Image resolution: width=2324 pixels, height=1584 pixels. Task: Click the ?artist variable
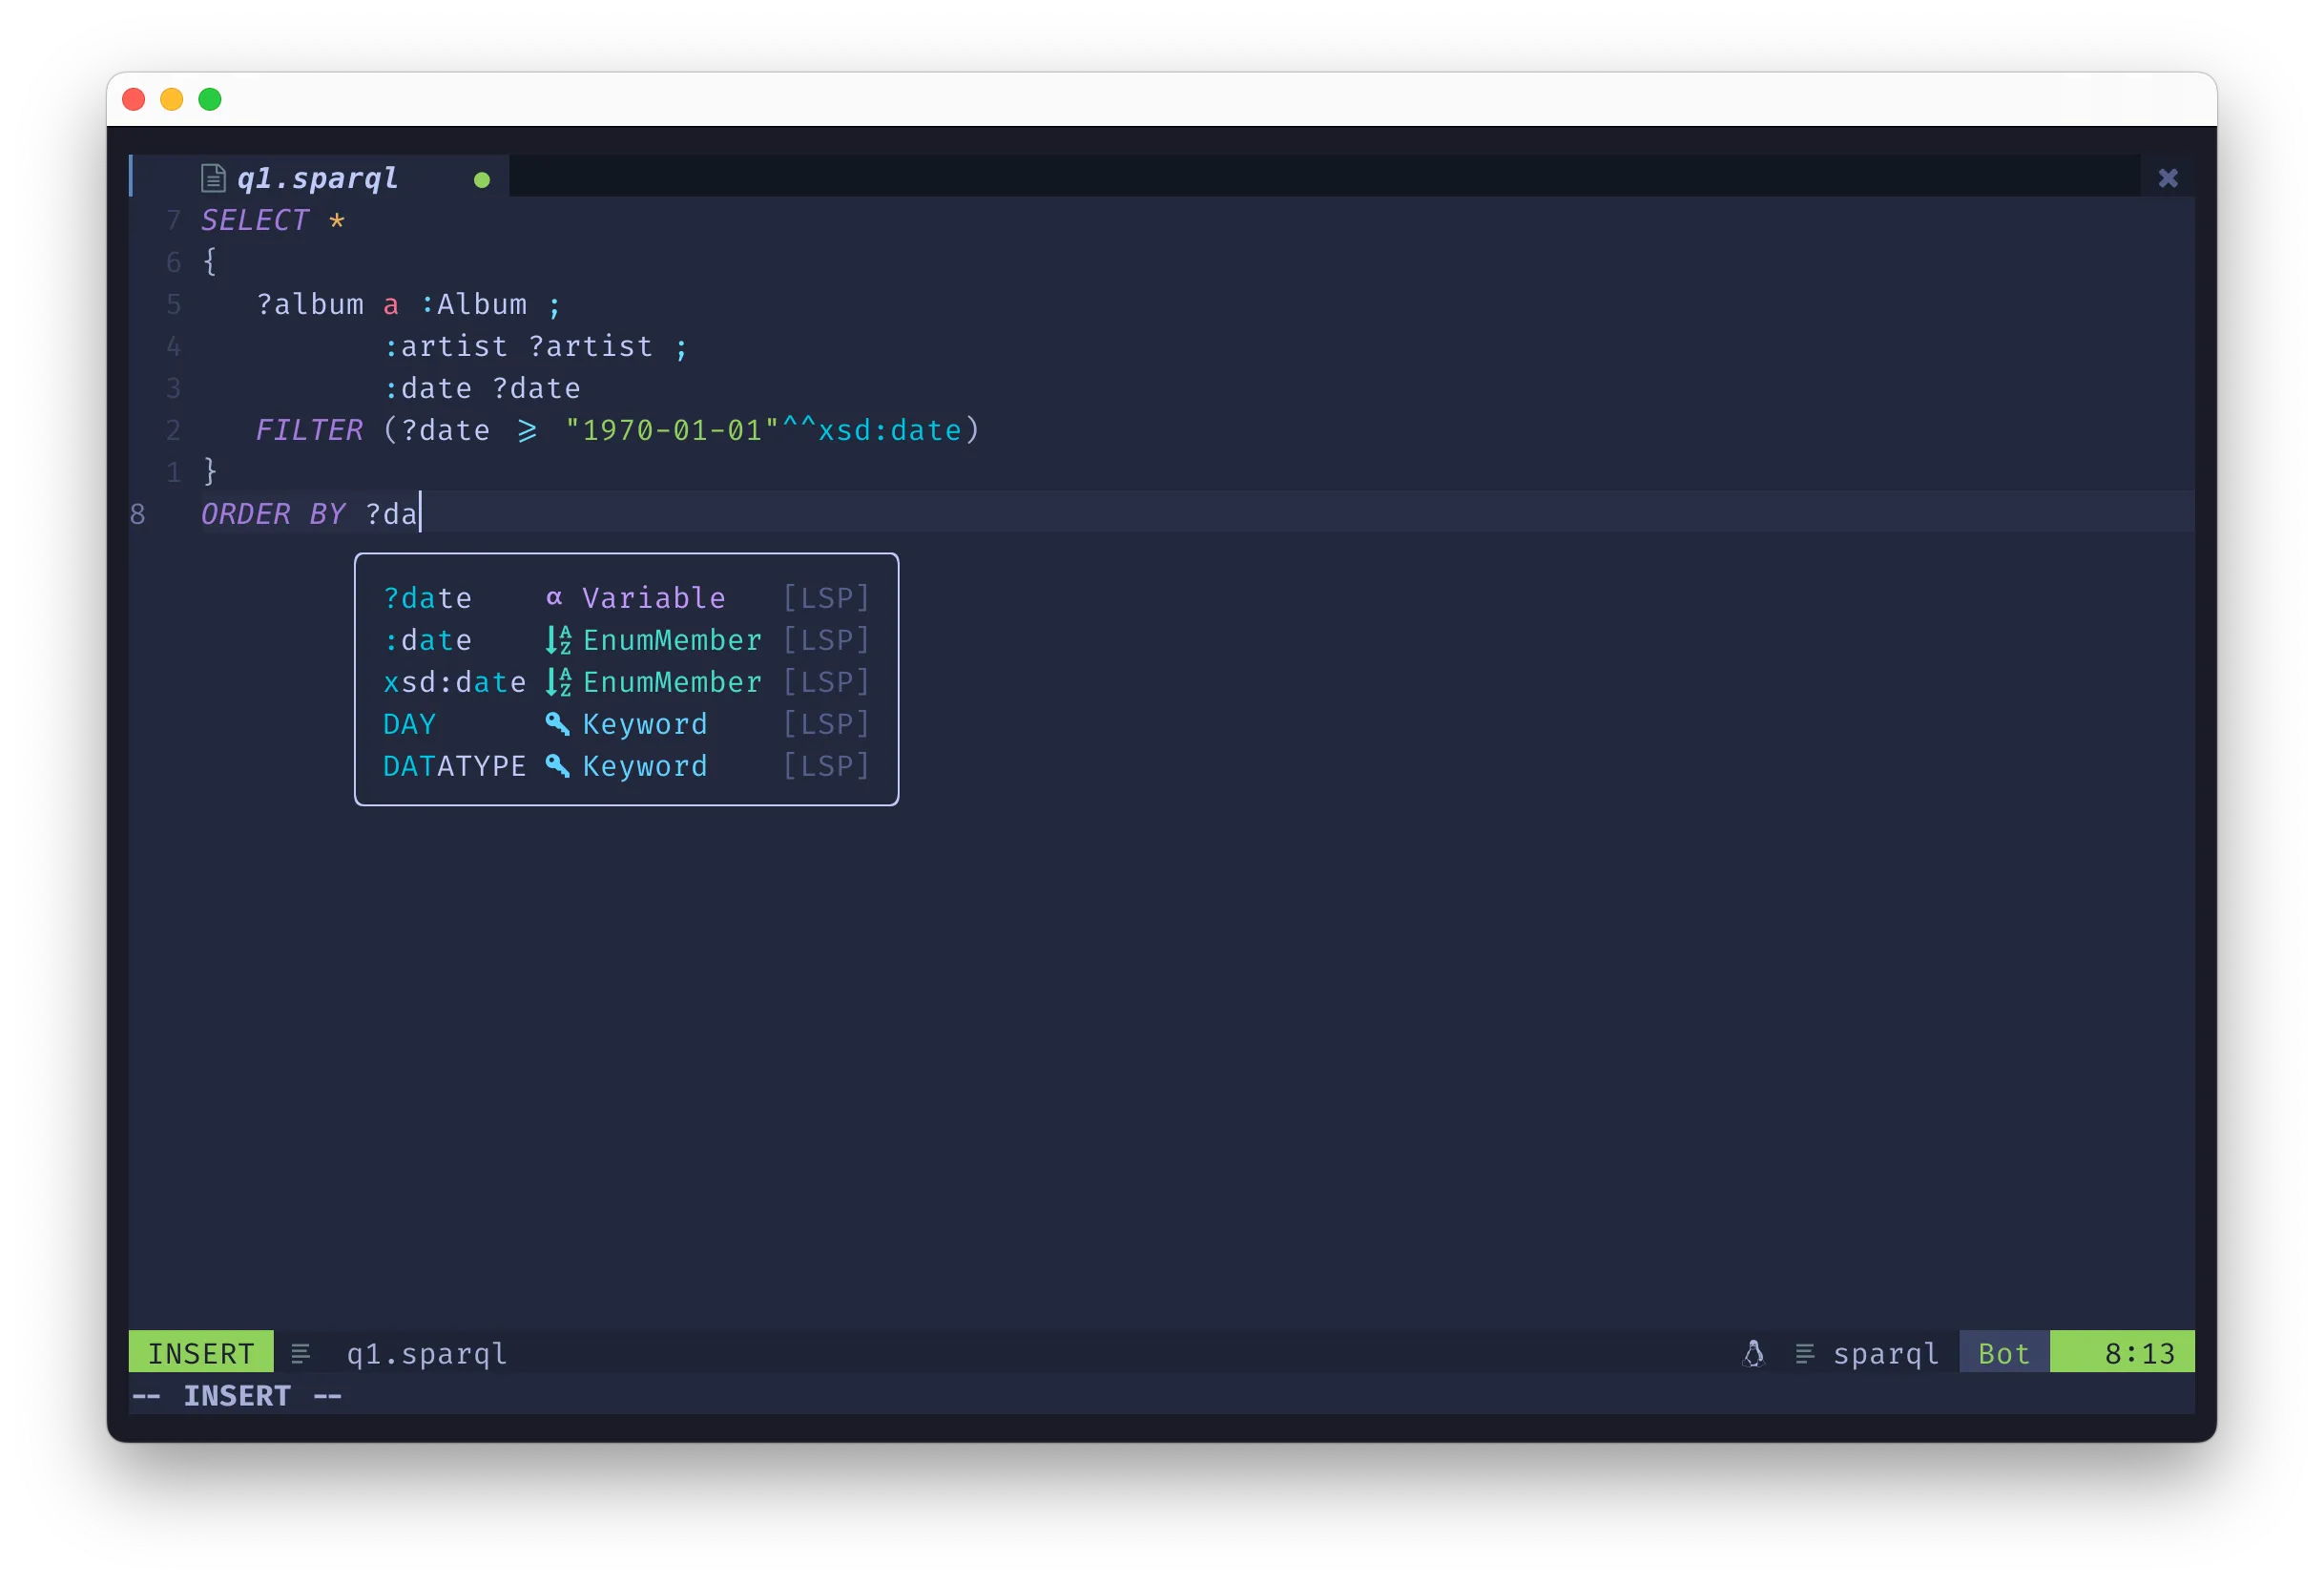[x=591, y=346]
